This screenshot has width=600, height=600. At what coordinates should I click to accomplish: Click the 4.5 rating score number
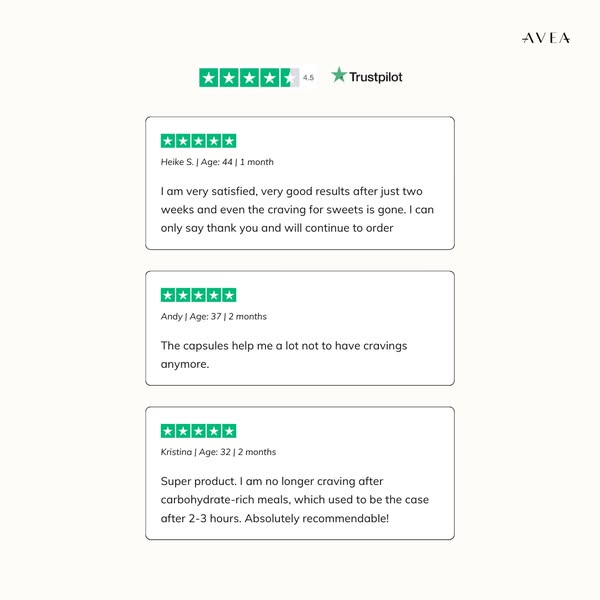tap(308, 77)
